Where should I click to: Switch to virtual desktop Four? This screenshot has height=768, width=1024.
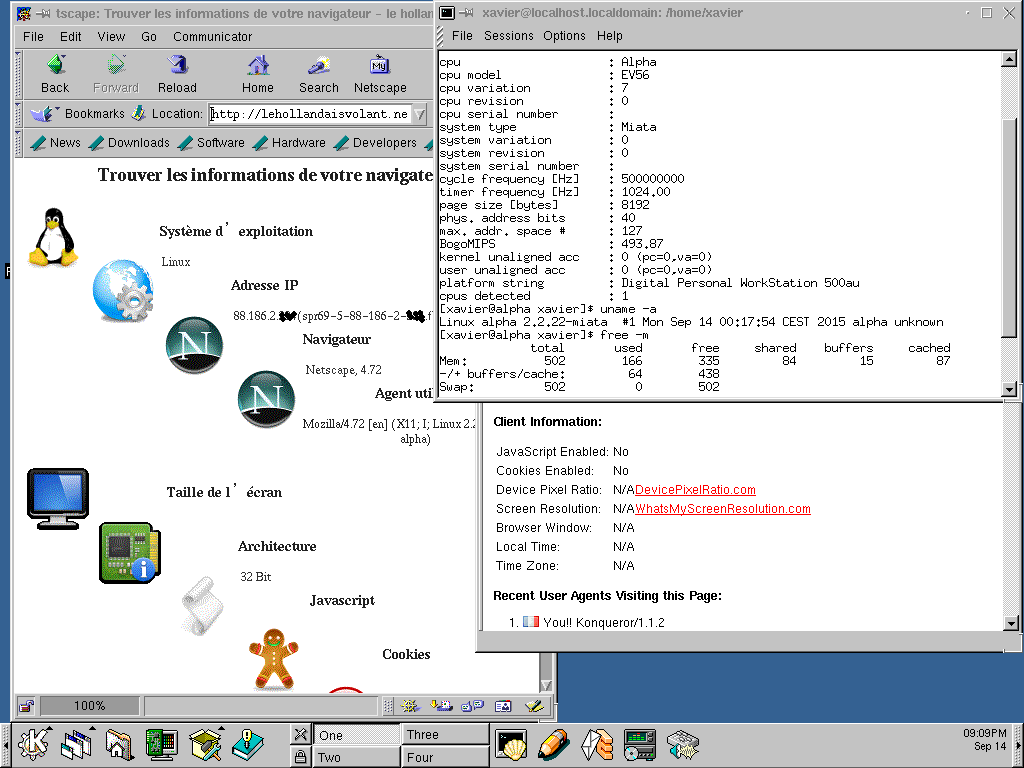point(445,757)
